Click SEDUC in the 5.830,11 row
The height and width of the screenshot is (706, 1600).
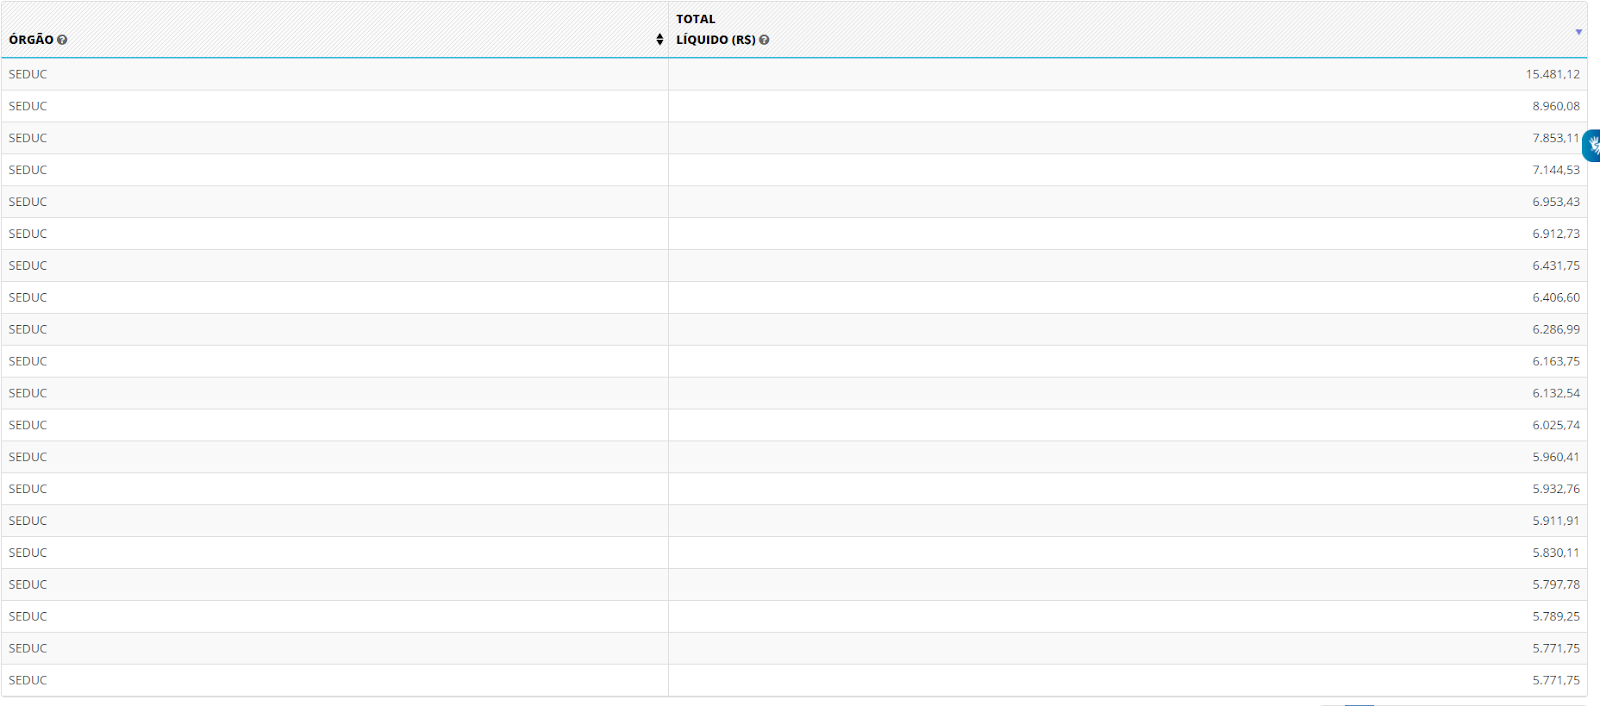tap(28, 553)
